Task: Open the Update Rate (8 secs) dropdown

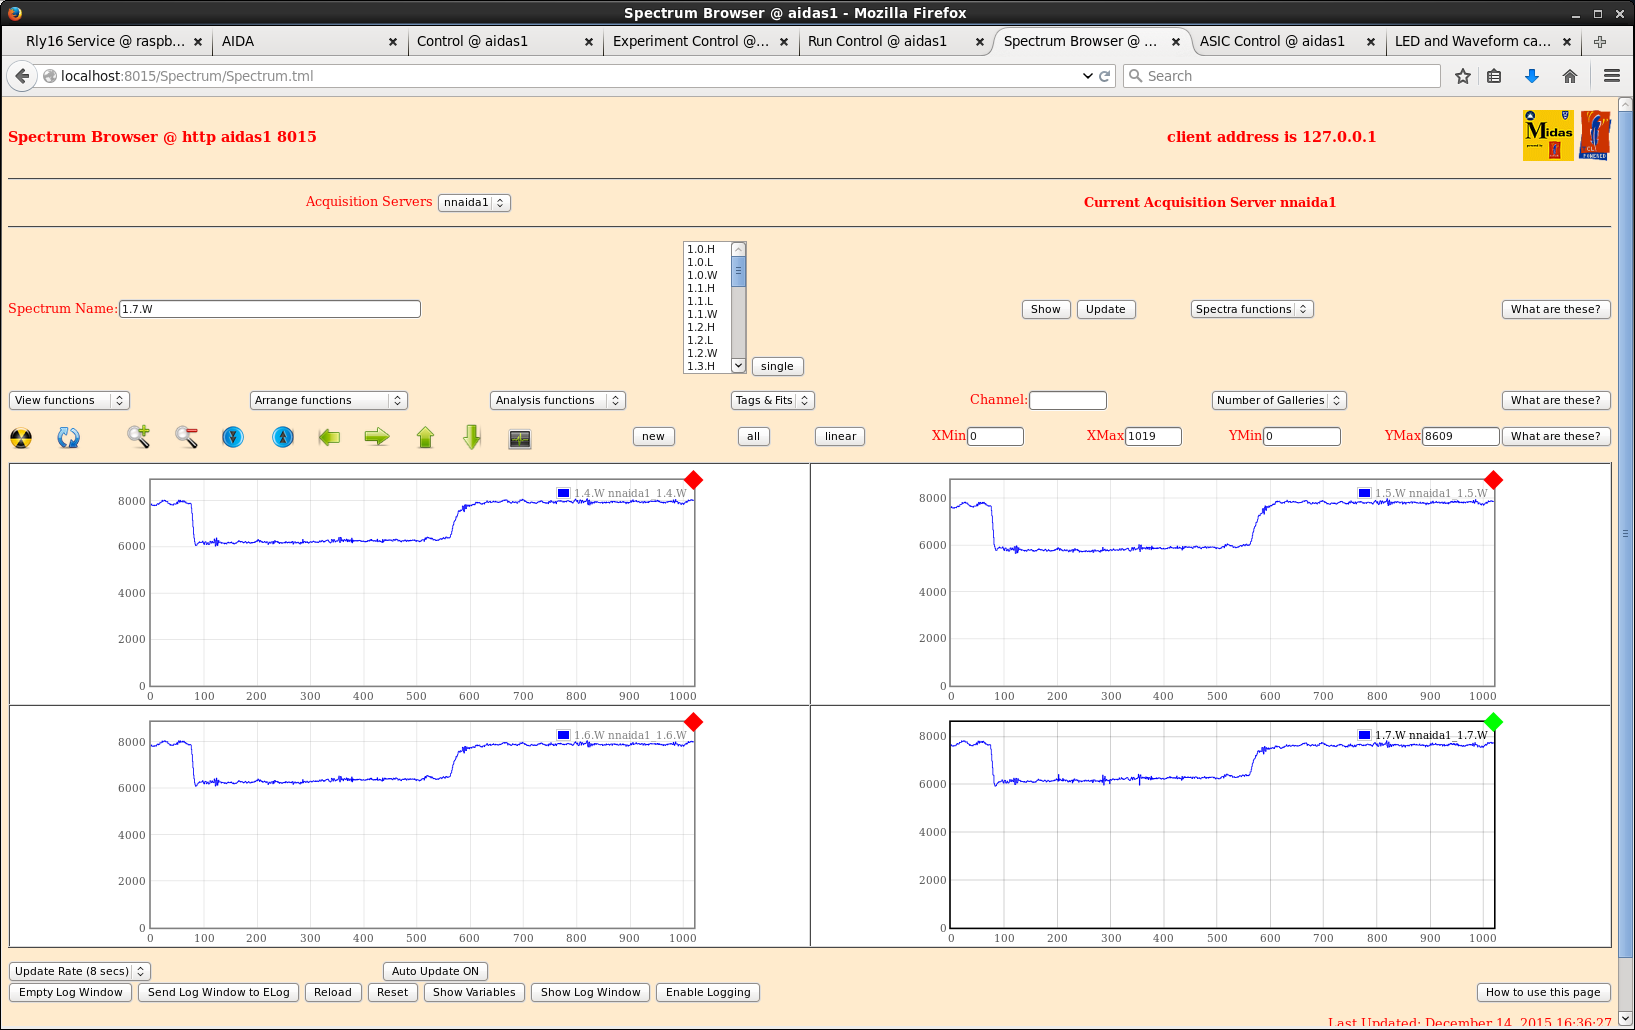Action: pyautogui.click(x=80, y=971)
